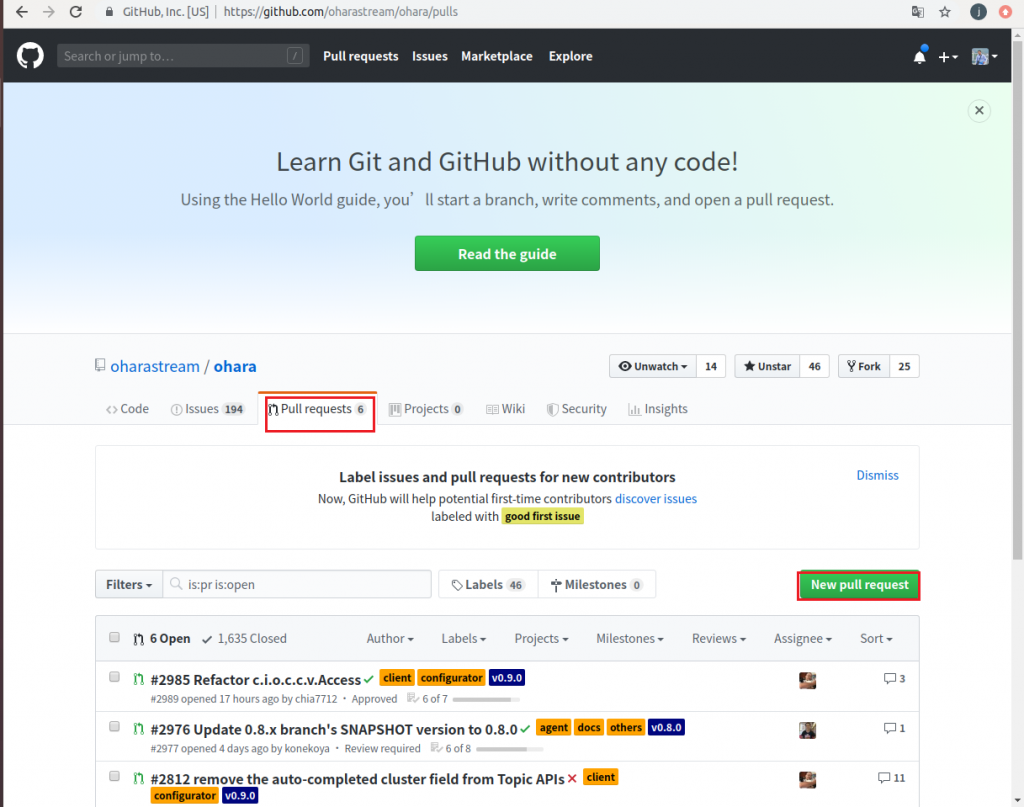Image resolution: width=1024 pixels, height=807 pixels.
Task: Open comments of PR #2976
Action: click(x=894, y=728)
